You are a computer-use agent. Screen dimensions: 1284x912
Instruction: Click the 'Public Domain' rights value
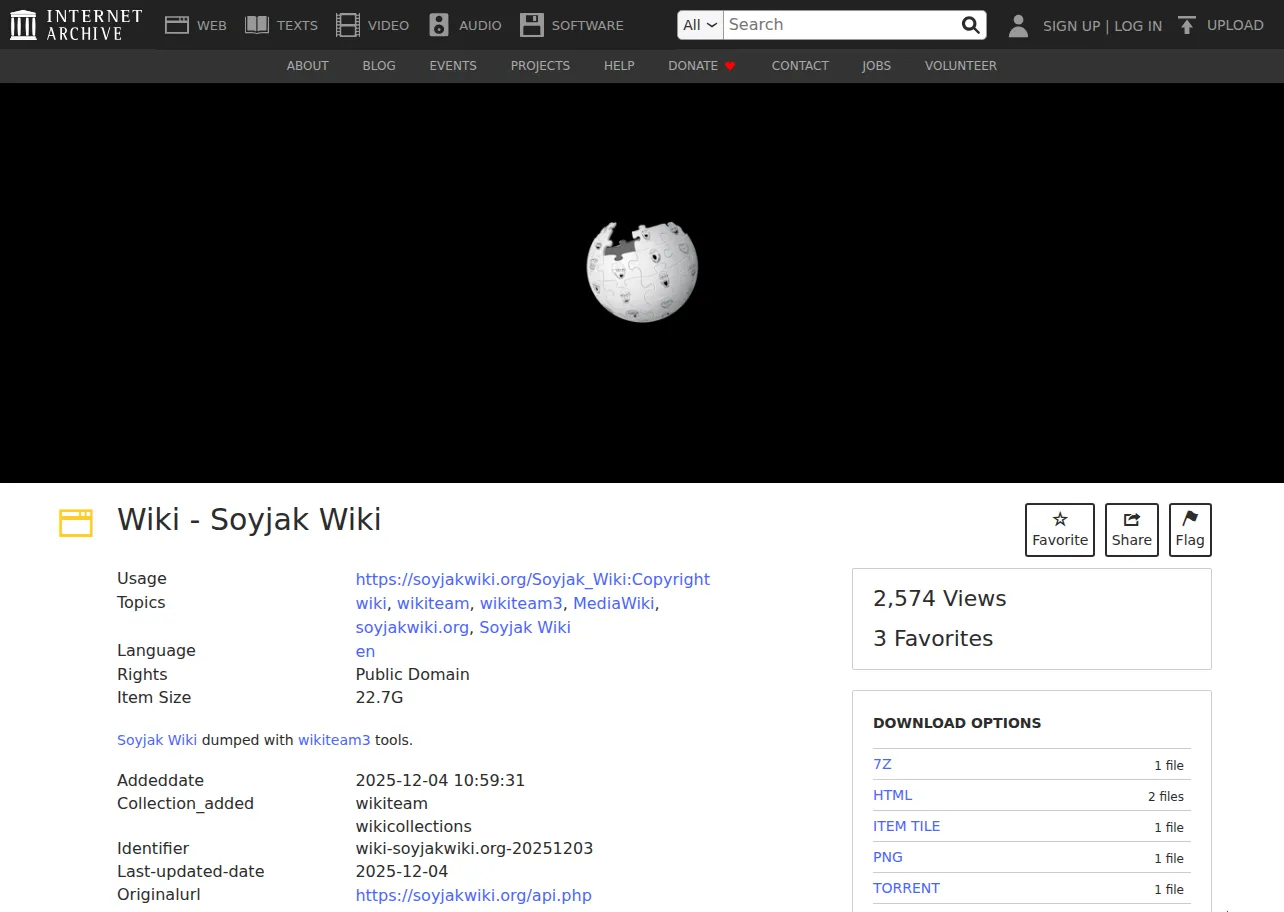(x=412, y=675)
